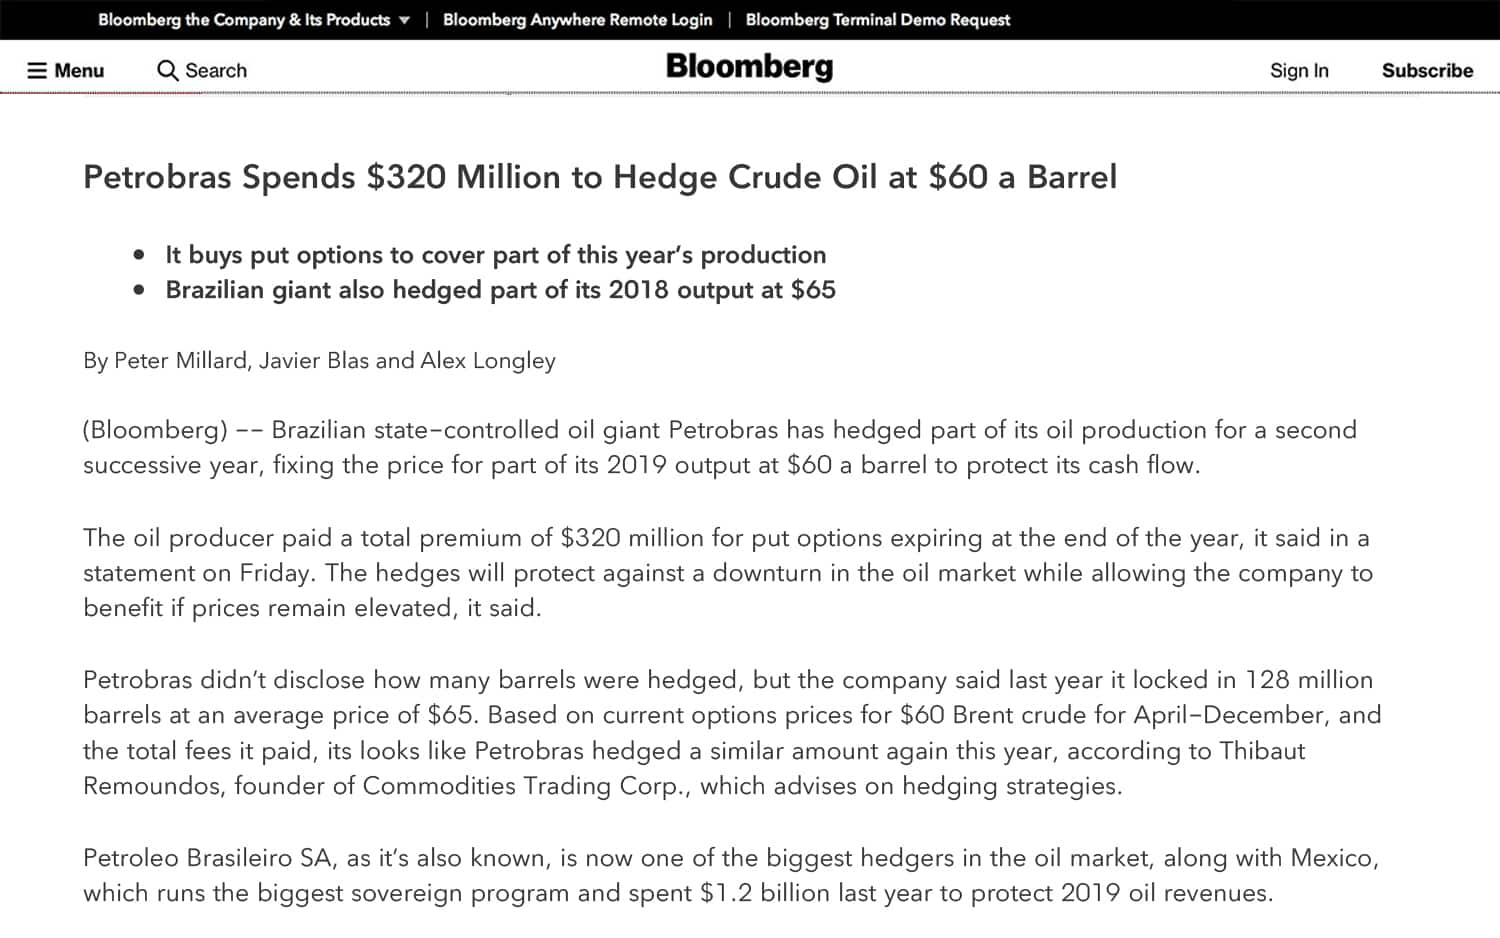This screenshot has width=1500, height=938.
Task: Click the paragraph mentioning Thibaut Remoundos
Action: (x=732, y=732)
